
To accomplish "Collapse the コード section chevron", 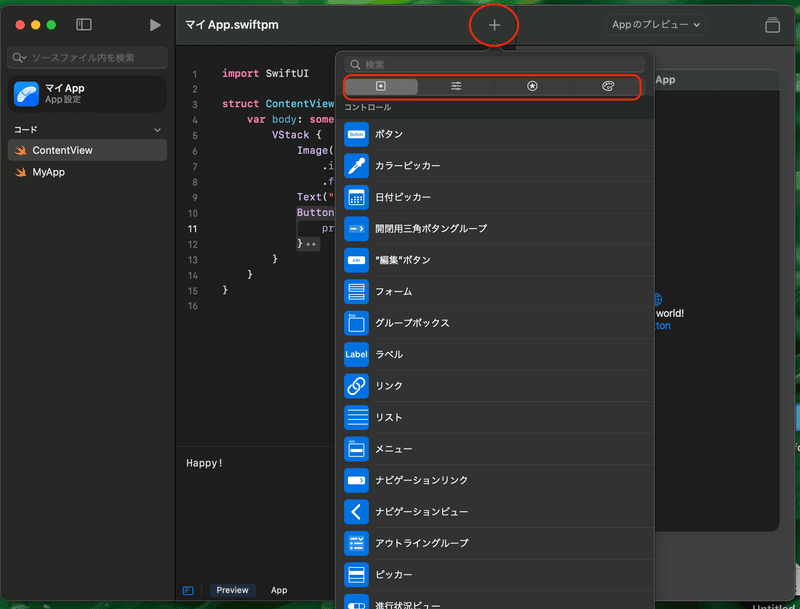I will coord(157,130).
